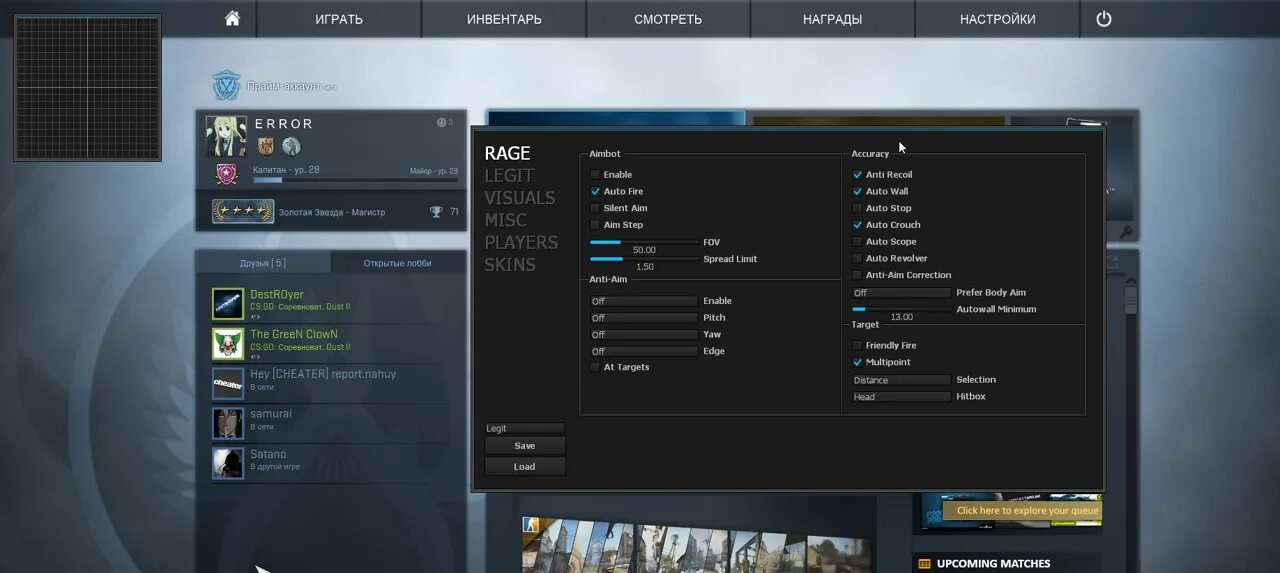Select the VISUALS tab
This screenshot has width=1280, height=573.
(x=520, y=198)
